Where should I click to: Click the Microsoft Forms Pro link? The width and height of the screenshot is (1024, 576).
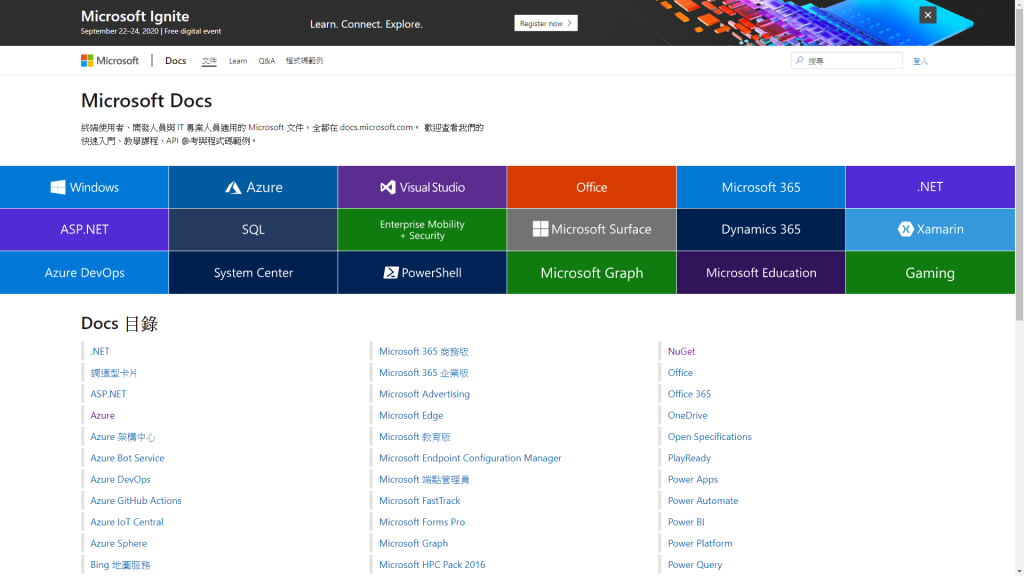tap(422, 522)
